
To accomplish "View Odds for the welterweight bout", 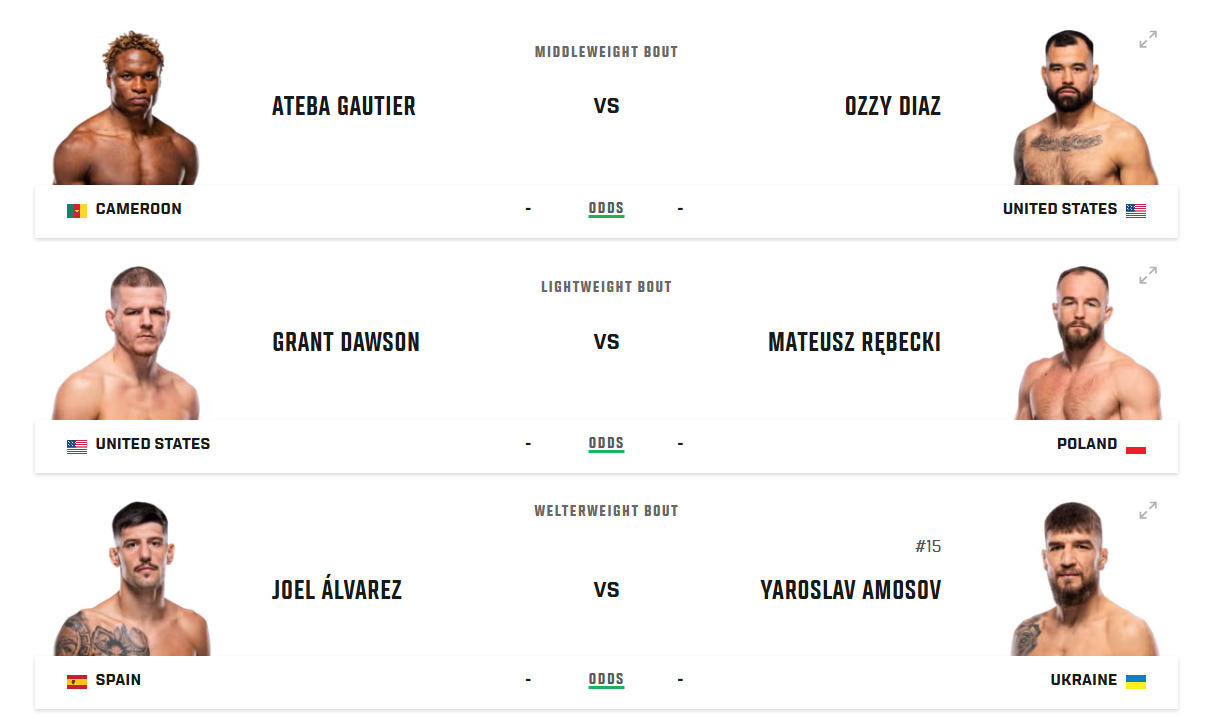I will click(606, 680).
